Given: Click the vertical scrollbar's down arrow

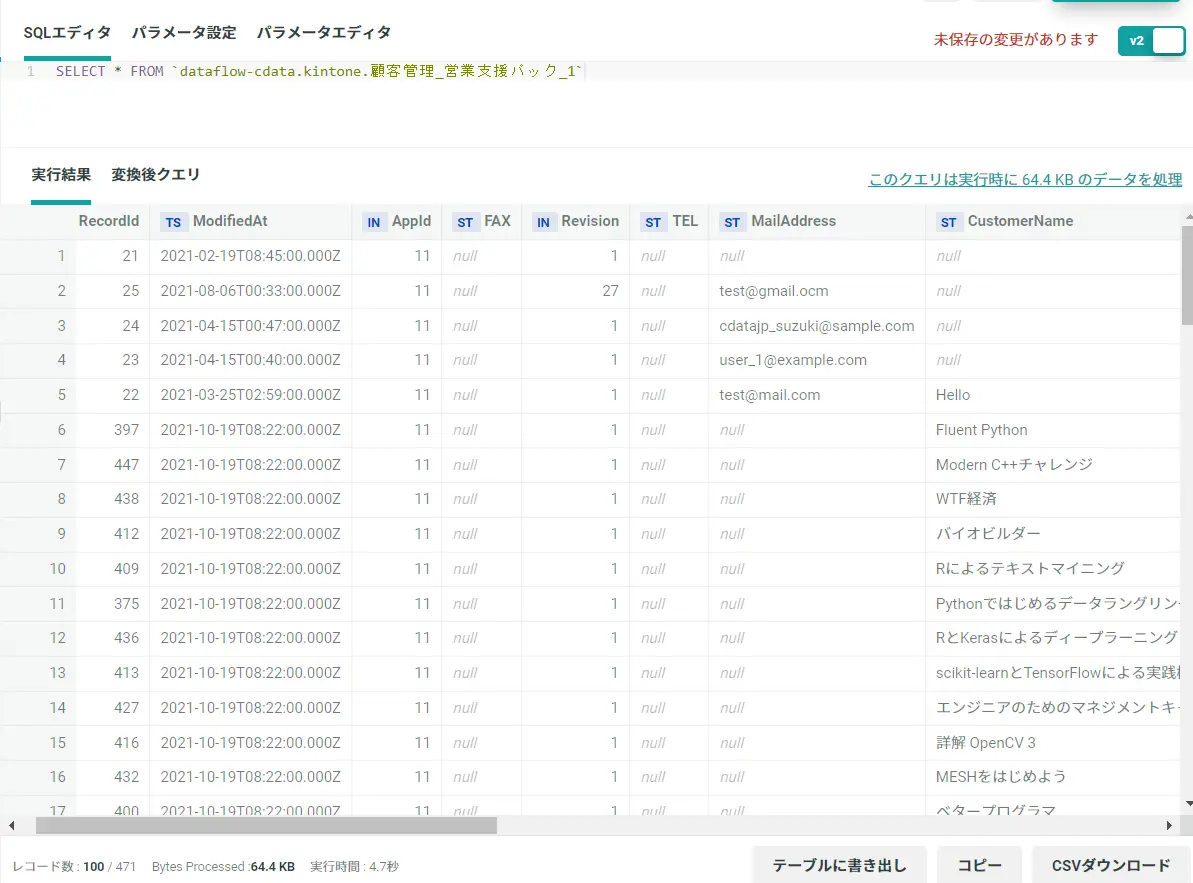Looking at the screenshot, I should coord(1188,803).
